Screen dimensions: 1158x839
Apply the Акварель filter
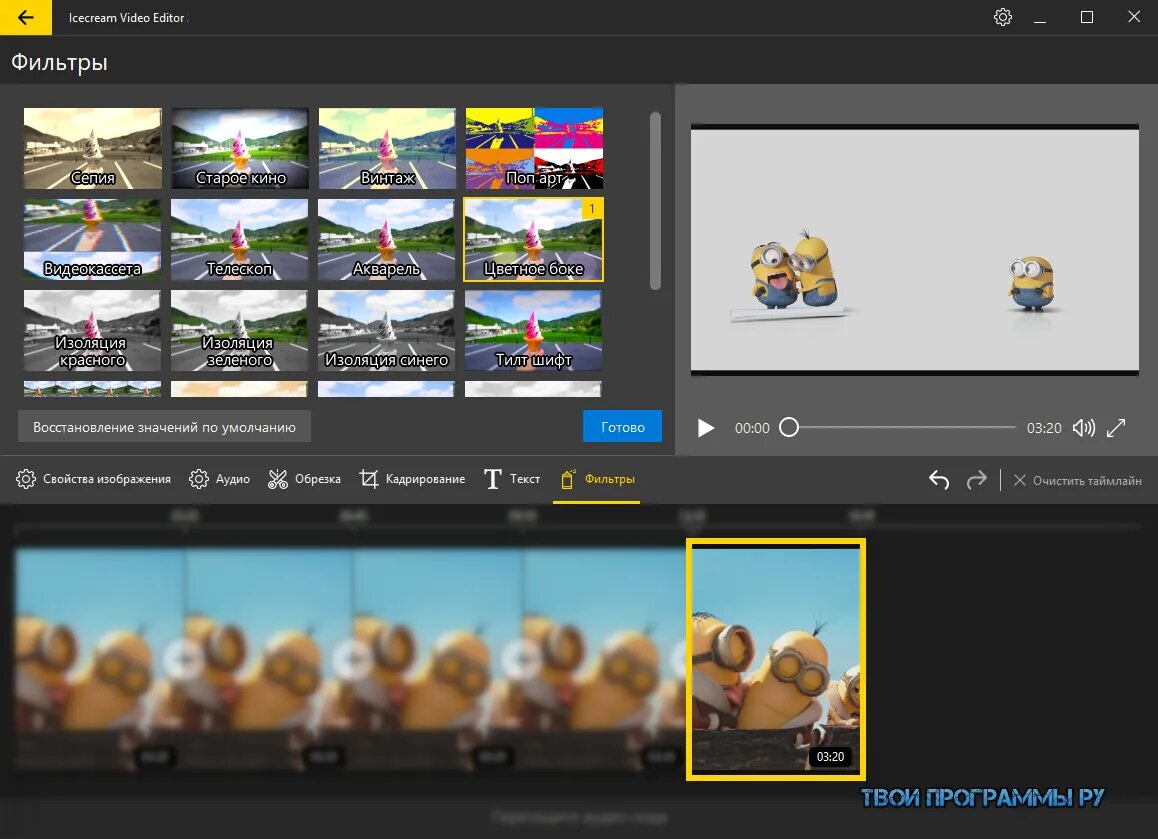coord(387,239)
